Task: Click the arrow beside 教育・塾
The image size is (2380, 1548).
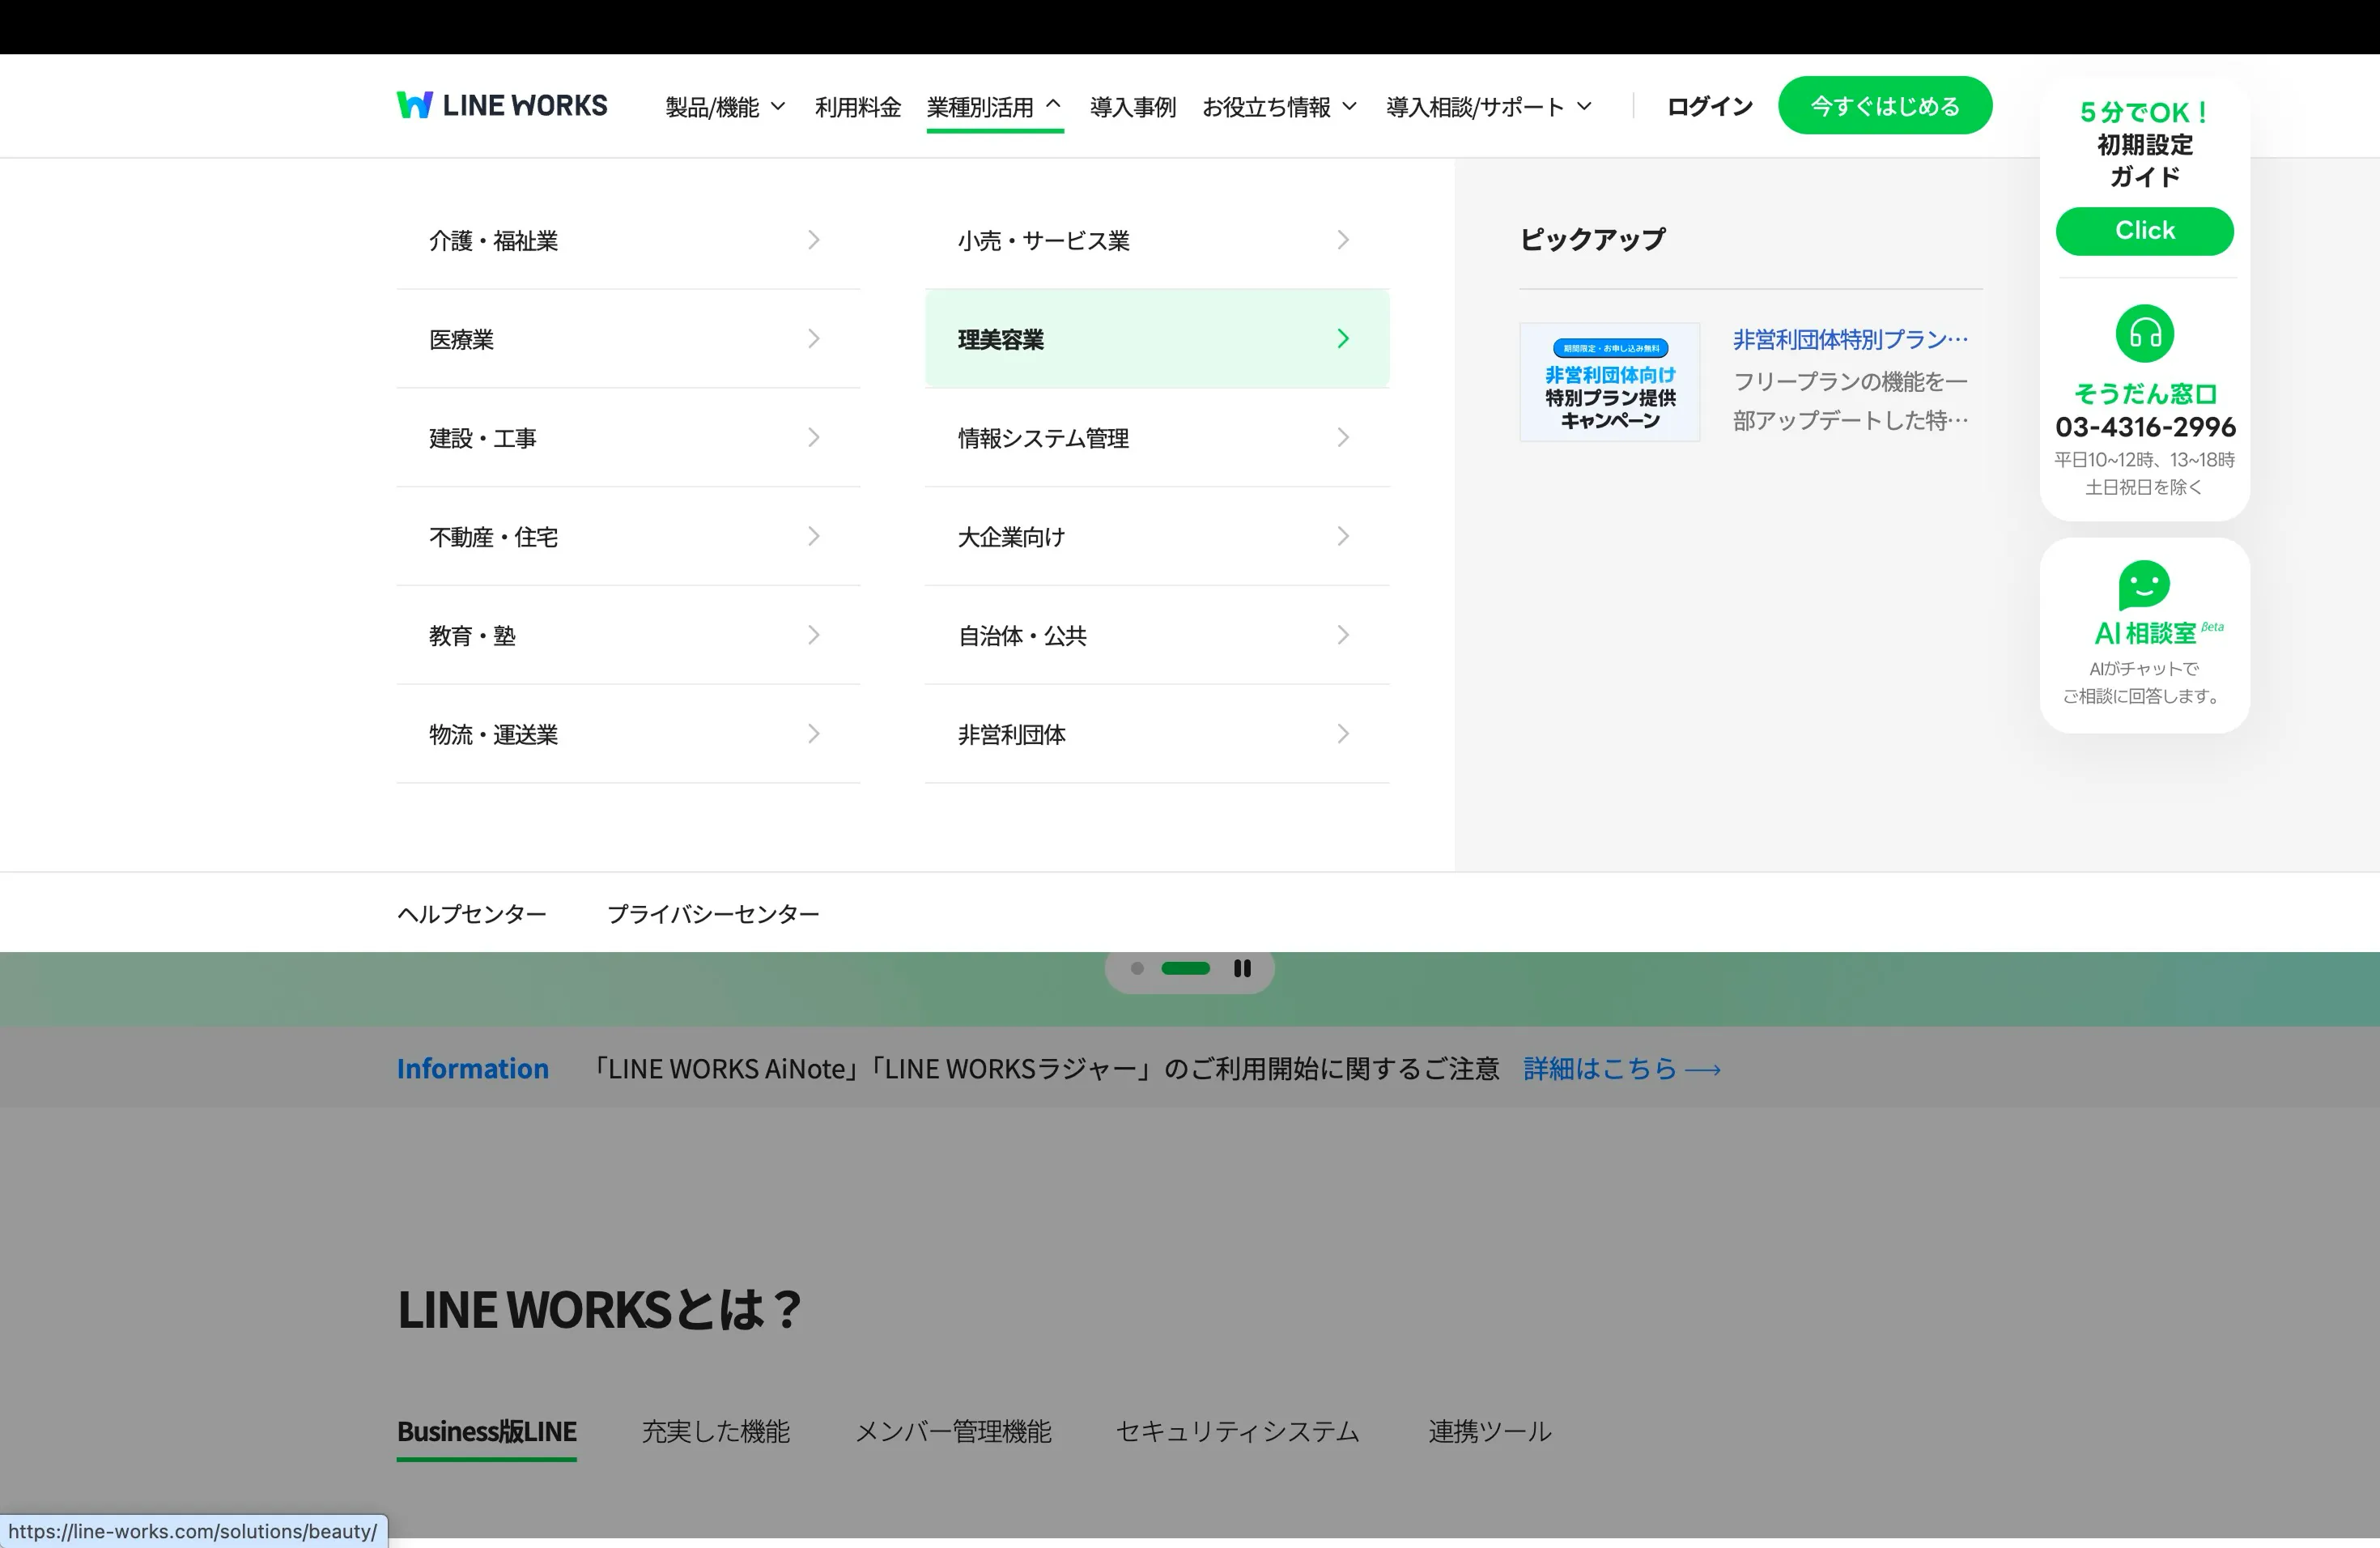Action: click(814, 635)
